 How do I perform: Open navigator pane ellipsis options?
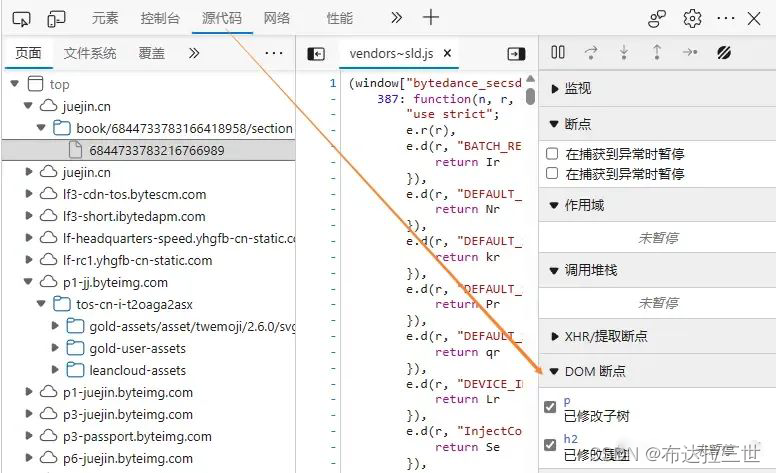274,53
